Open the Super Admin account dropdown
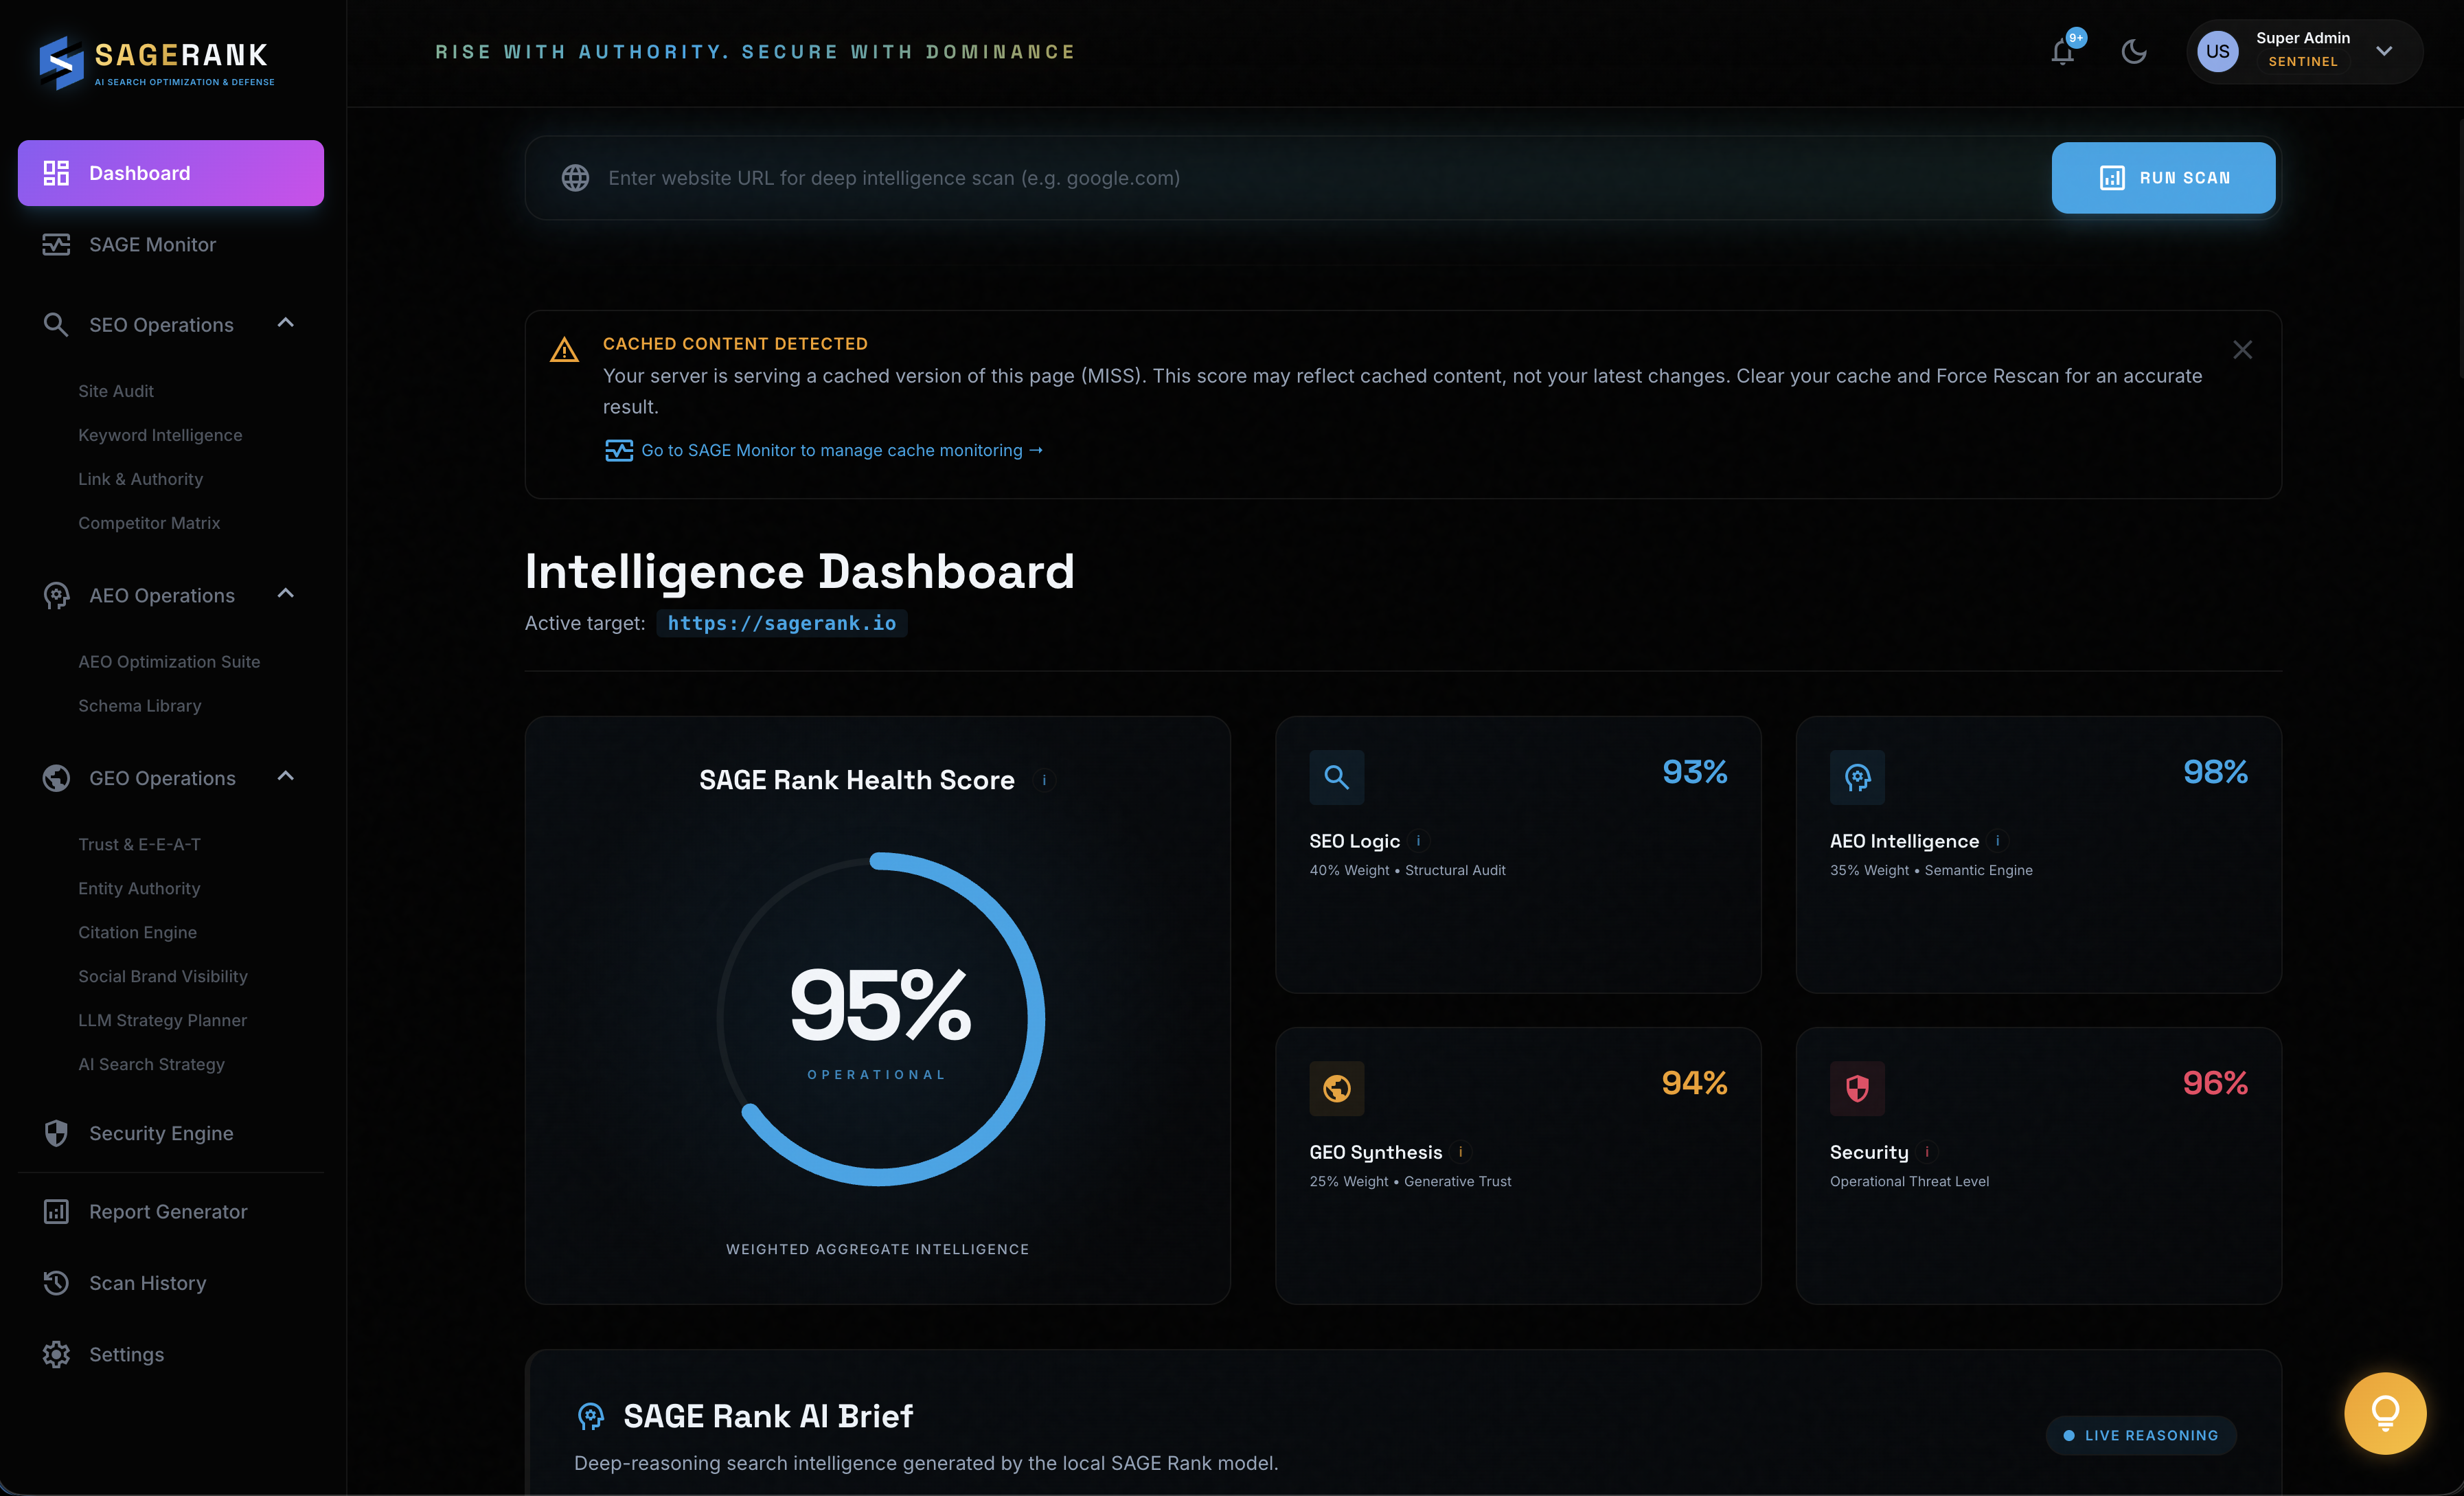 (2305, 51)
